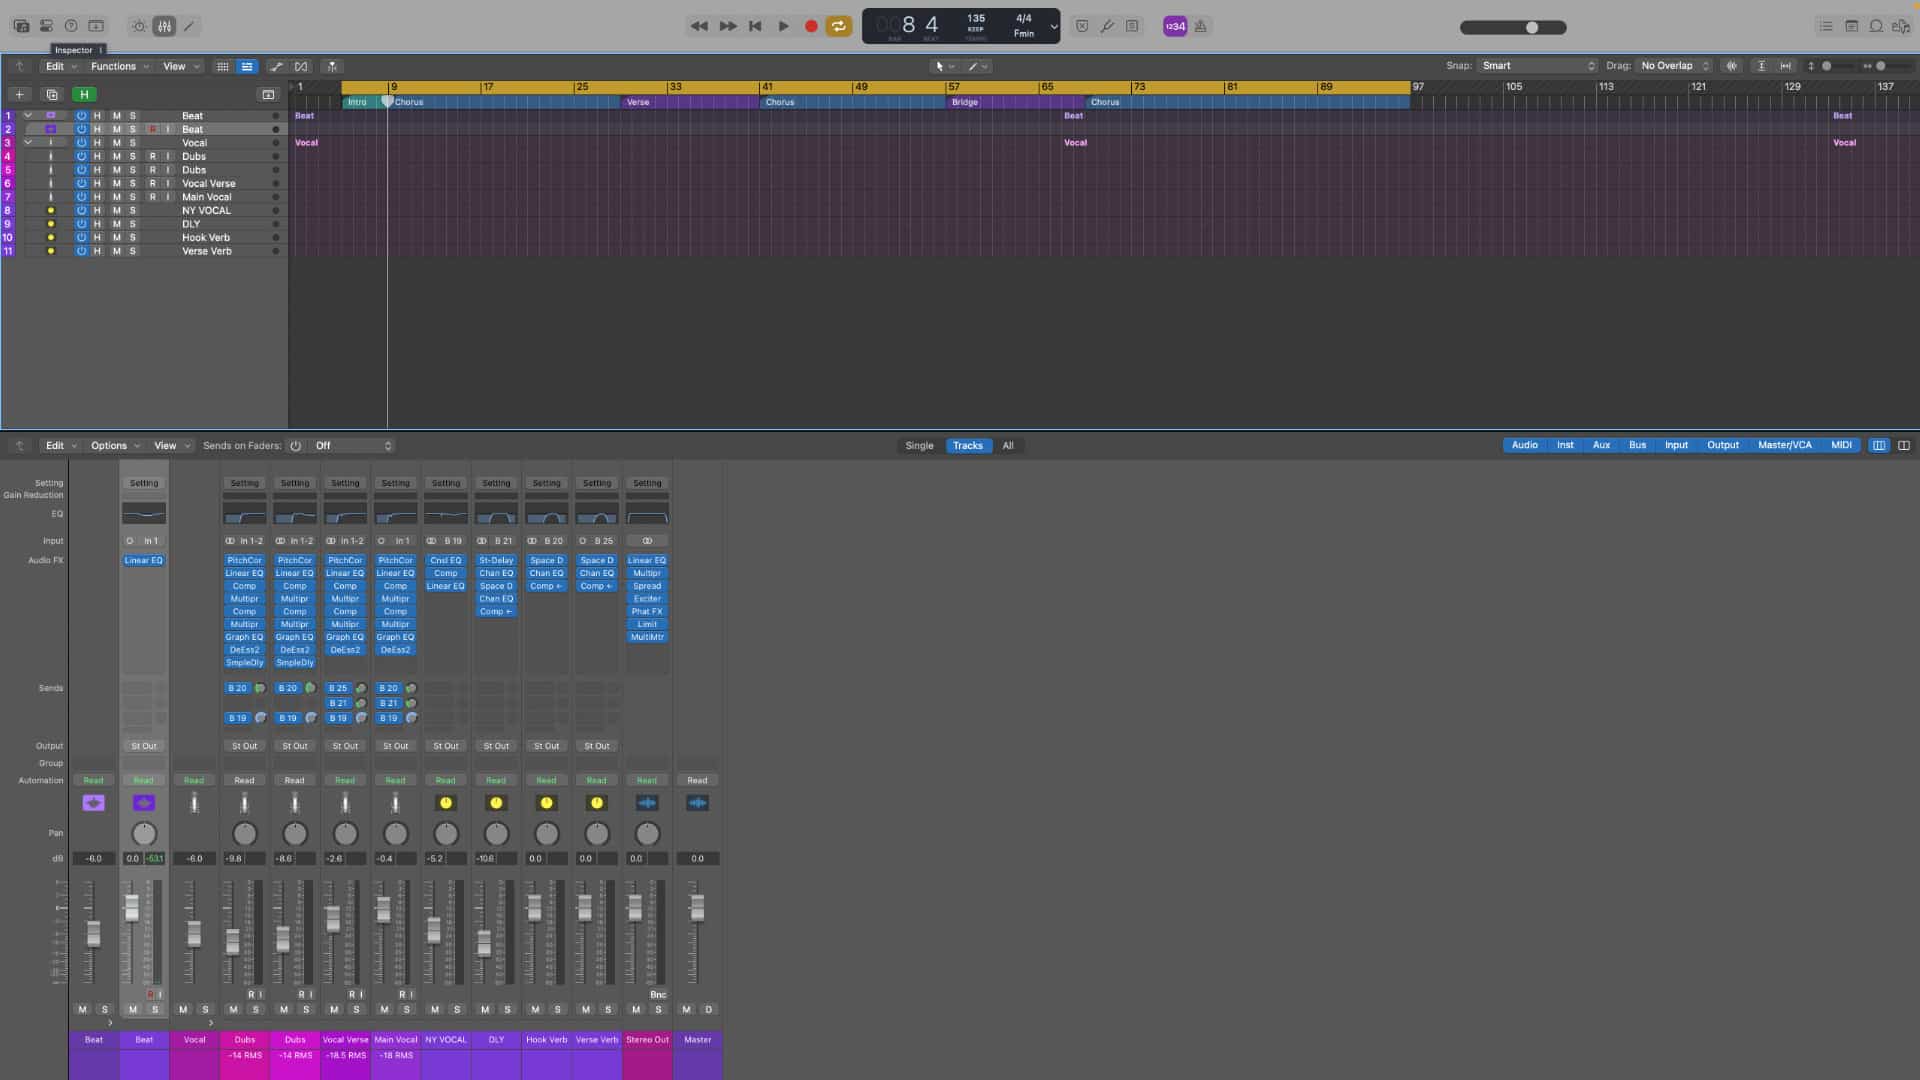1920x1080 pixels.
Task: Open the Snap mode dropdown
Action: tap(1537, 66)
